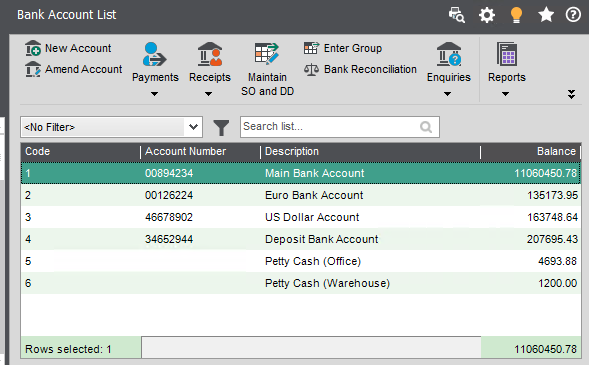This screenshot has width=589, height=365.
Task: Open the No Filter combo box
Action: 111,127
